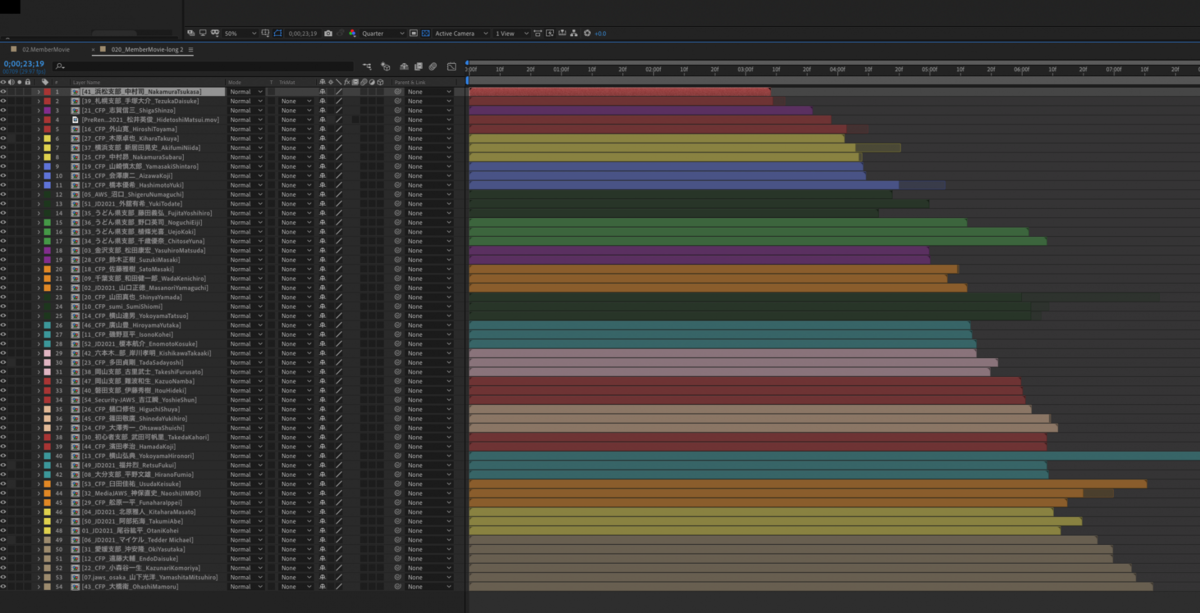Click quality switch on HiroshiToyama layer
Screen dimensions: 1200x613
coord(338,129)
